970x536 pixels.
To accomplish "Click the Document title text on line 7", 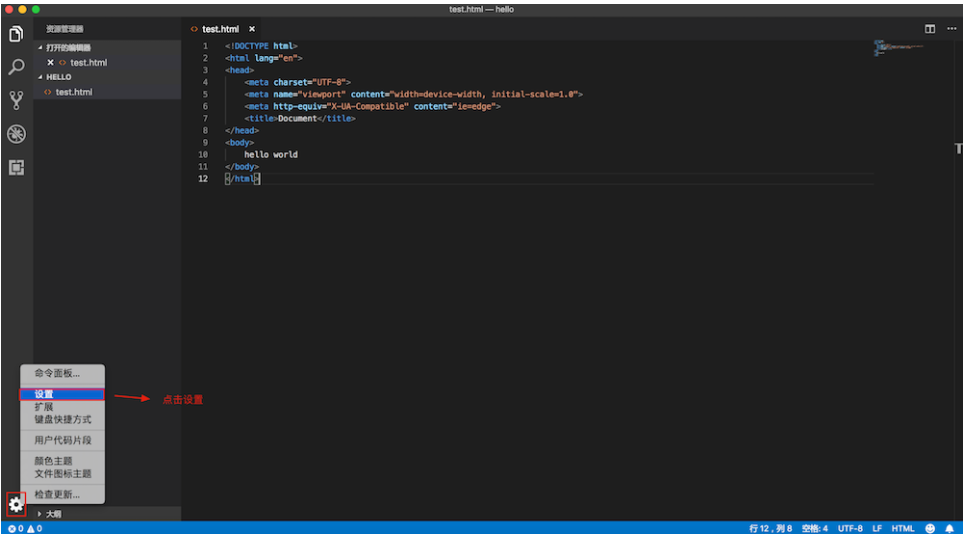I will [297, 118].
